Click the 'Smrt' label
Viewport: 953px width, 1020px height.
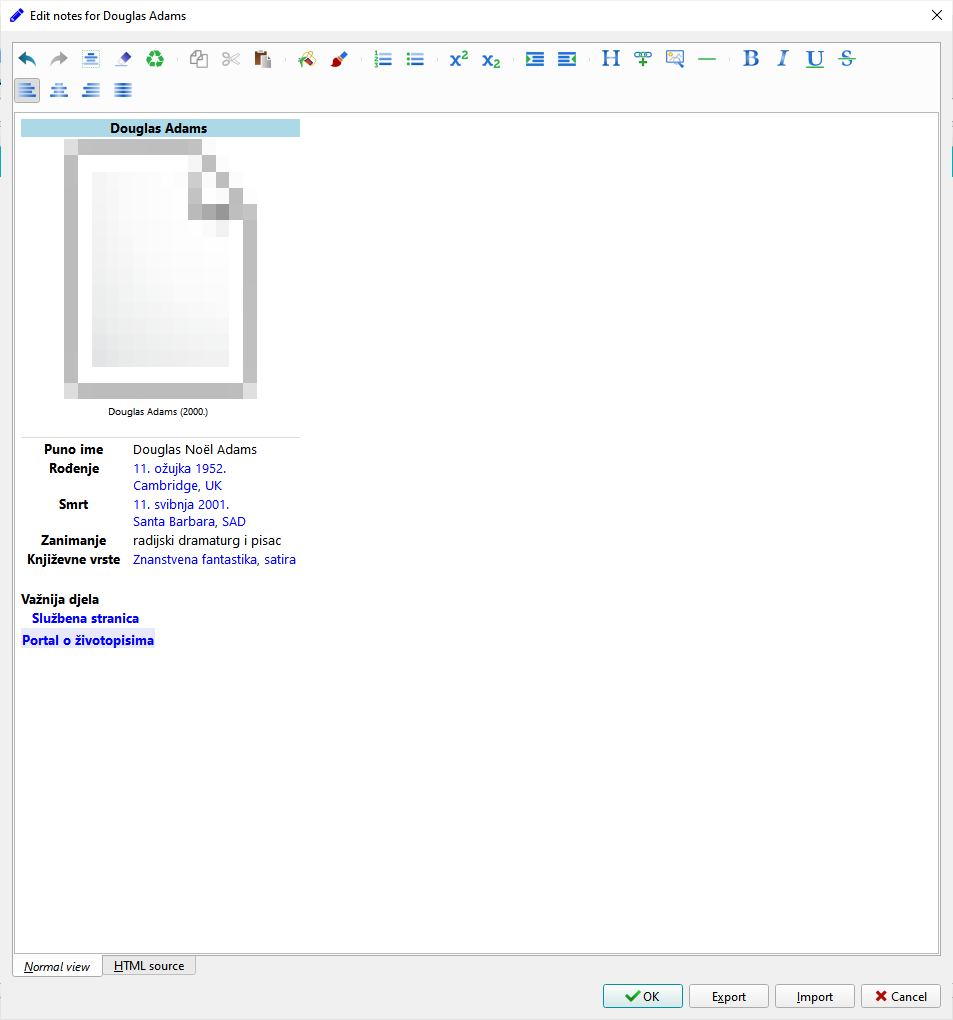[x=74, y=504]
